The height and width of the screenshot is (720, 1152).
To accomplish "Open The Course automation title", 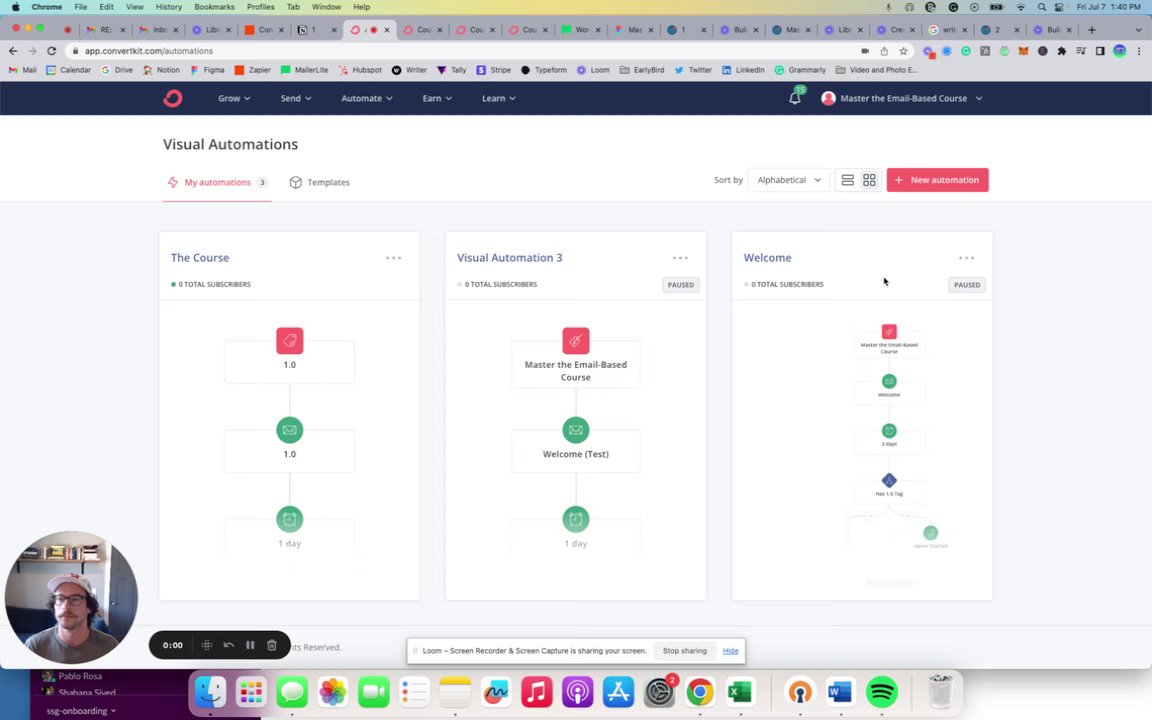I will (x=200, y=258).
